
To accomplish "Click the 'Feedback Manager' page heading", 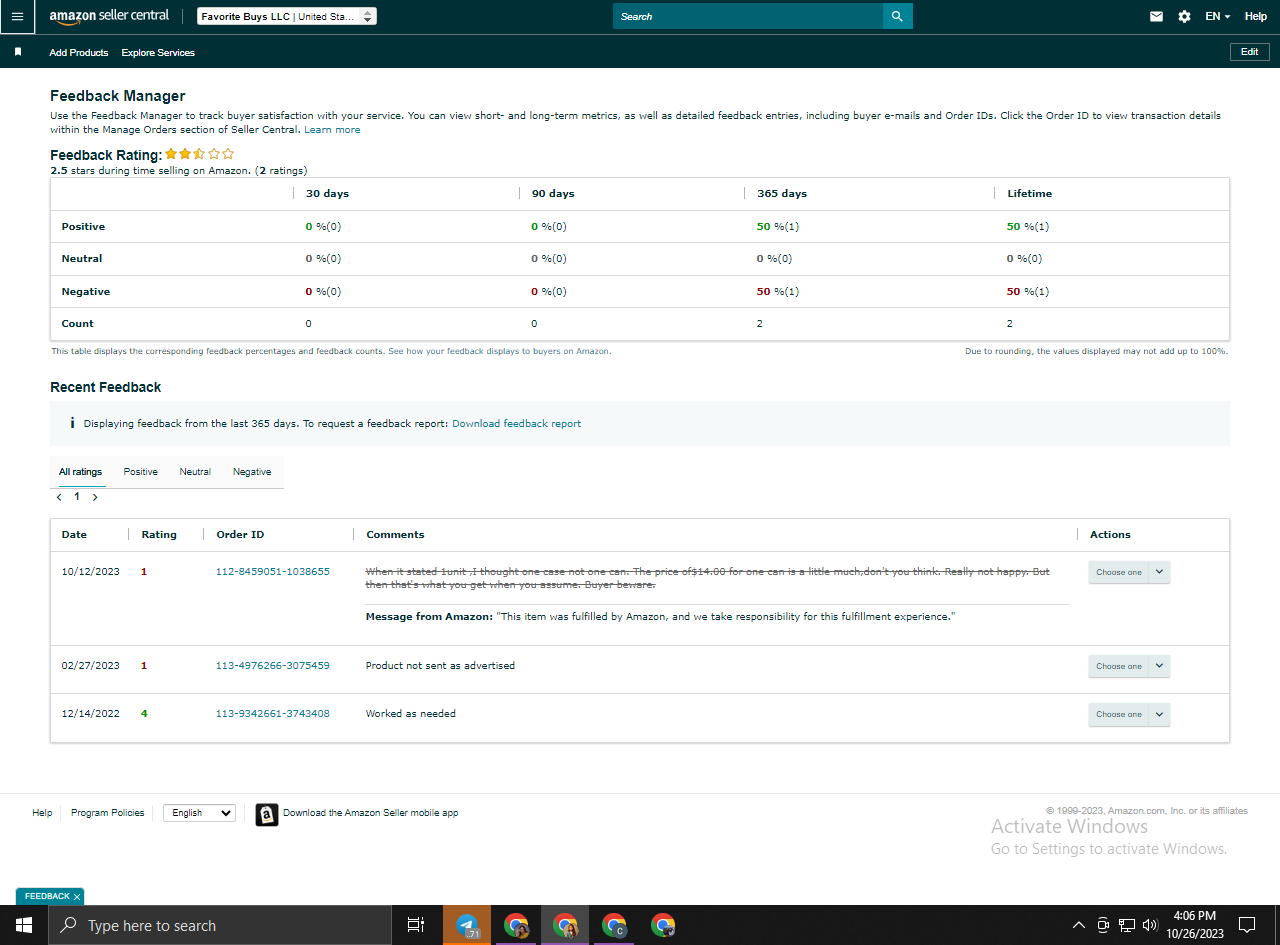I will pyautogui.click(x=118, y=96).
